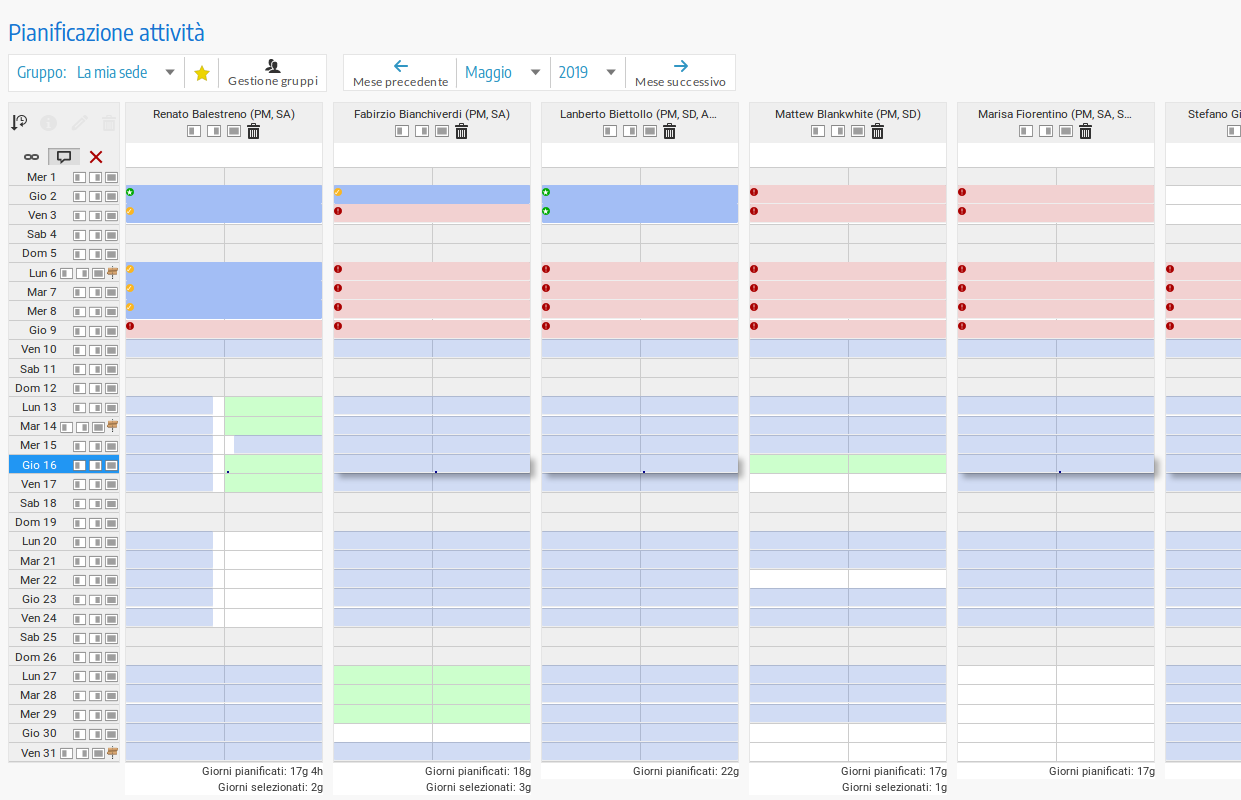Click Lanberto's red cell on Gio 9
Image resolution: width=1241 pixels, height=800 pixels.
(x=640, y=330)
